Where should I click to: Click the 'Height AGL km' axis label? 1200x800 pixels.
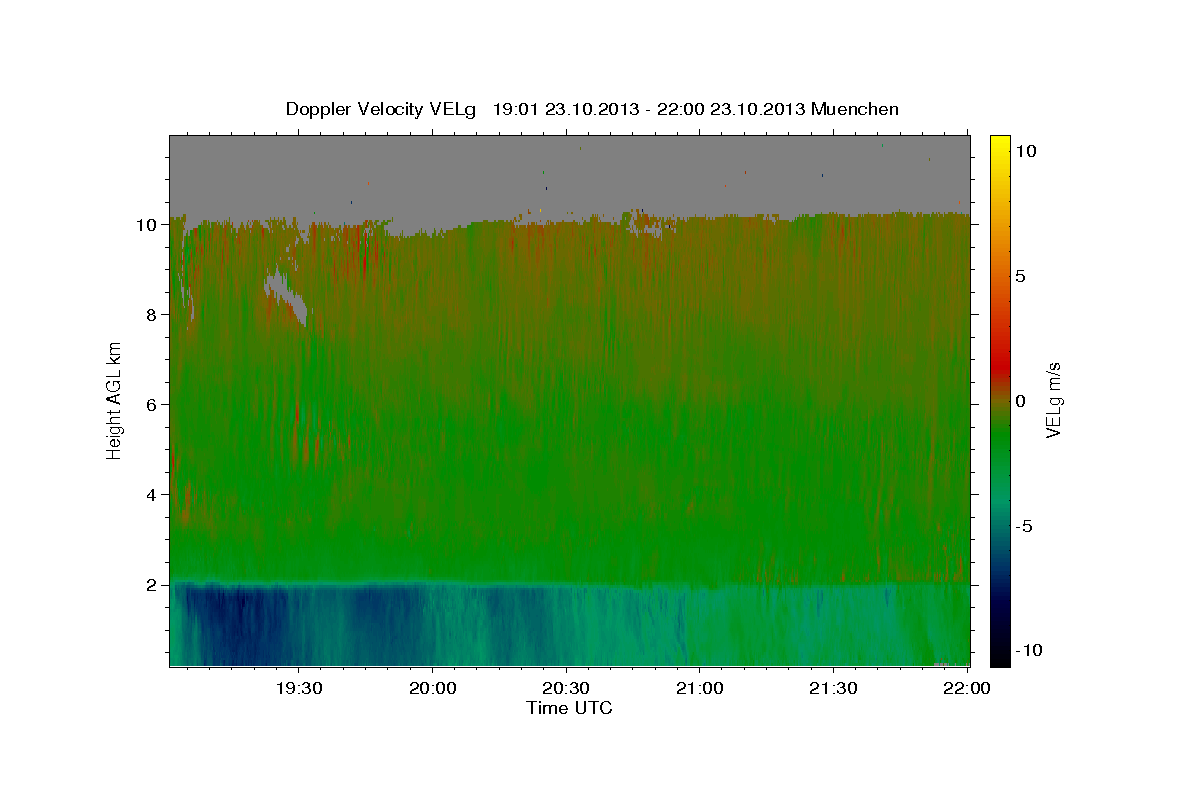tap(115, 401)
